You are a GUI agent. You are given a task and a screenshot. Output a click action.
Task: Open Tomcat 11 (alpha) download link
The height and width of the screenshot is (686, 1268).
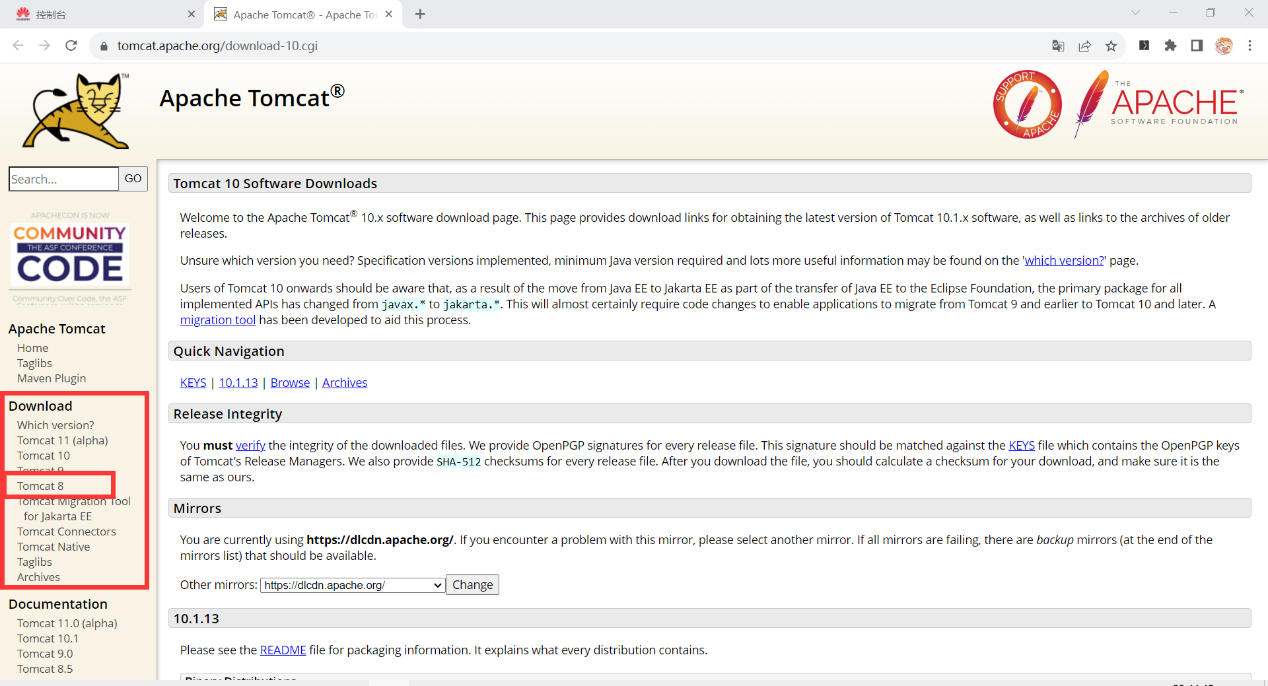pyautogui.click(x=63, y=440)
